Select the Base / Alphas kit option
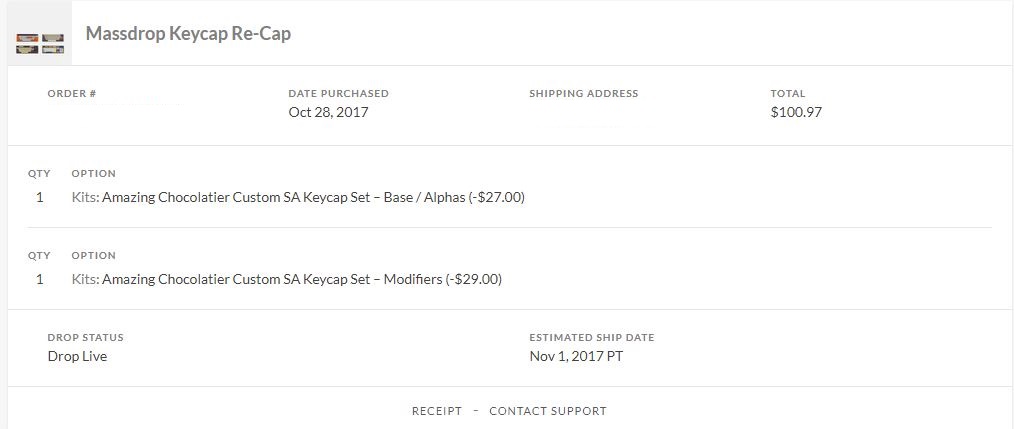This screenshot has width=1014, height=429. 298,197
